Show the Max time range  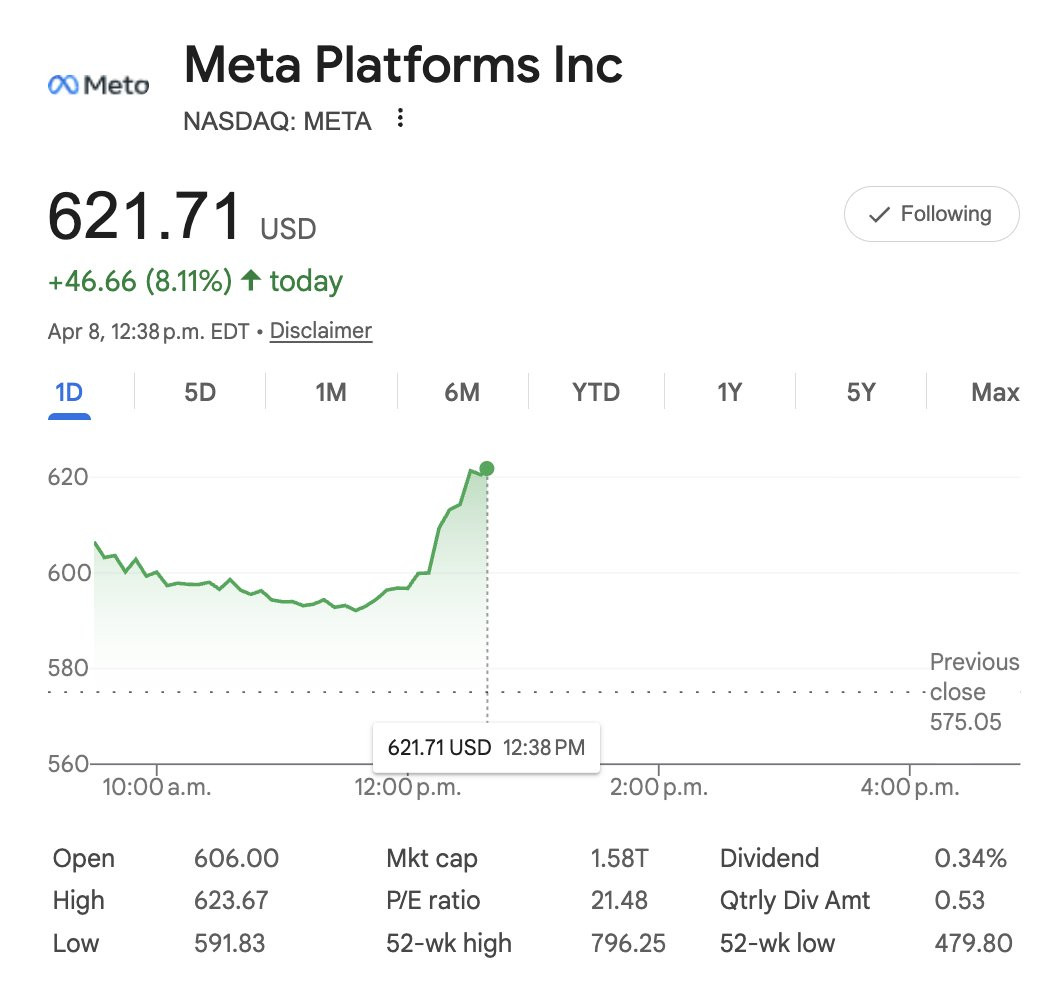pyautogui.click(x=994, y=392)
